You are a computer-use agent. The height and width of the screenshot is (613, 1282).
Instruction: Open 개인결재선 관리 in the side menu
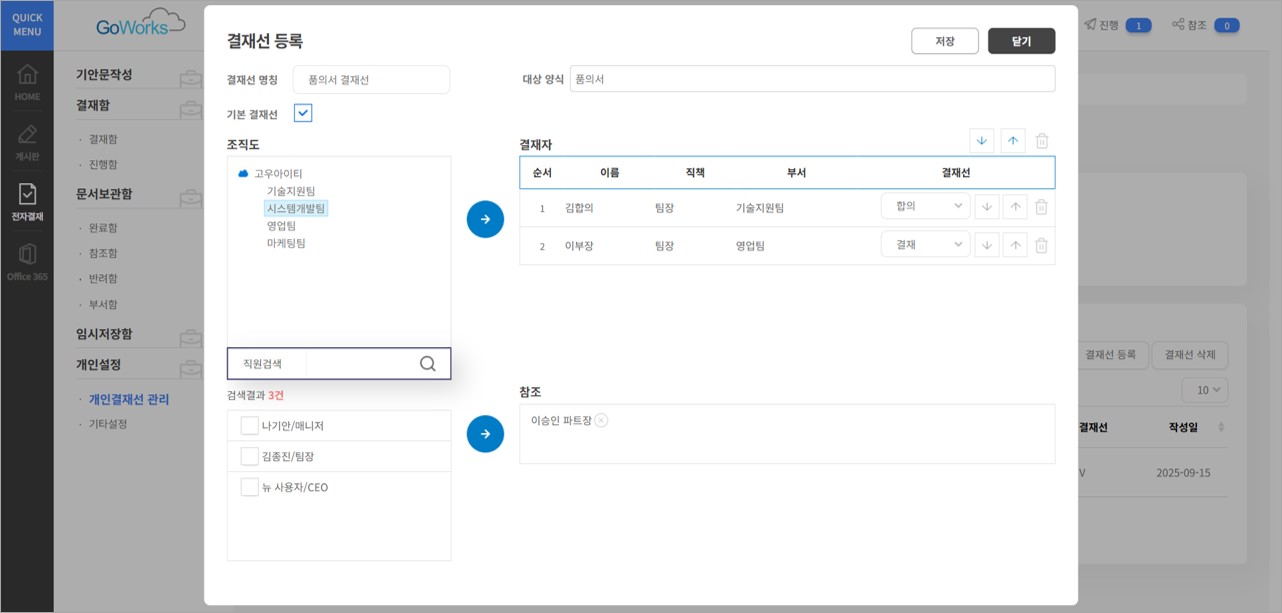[129, 399]
